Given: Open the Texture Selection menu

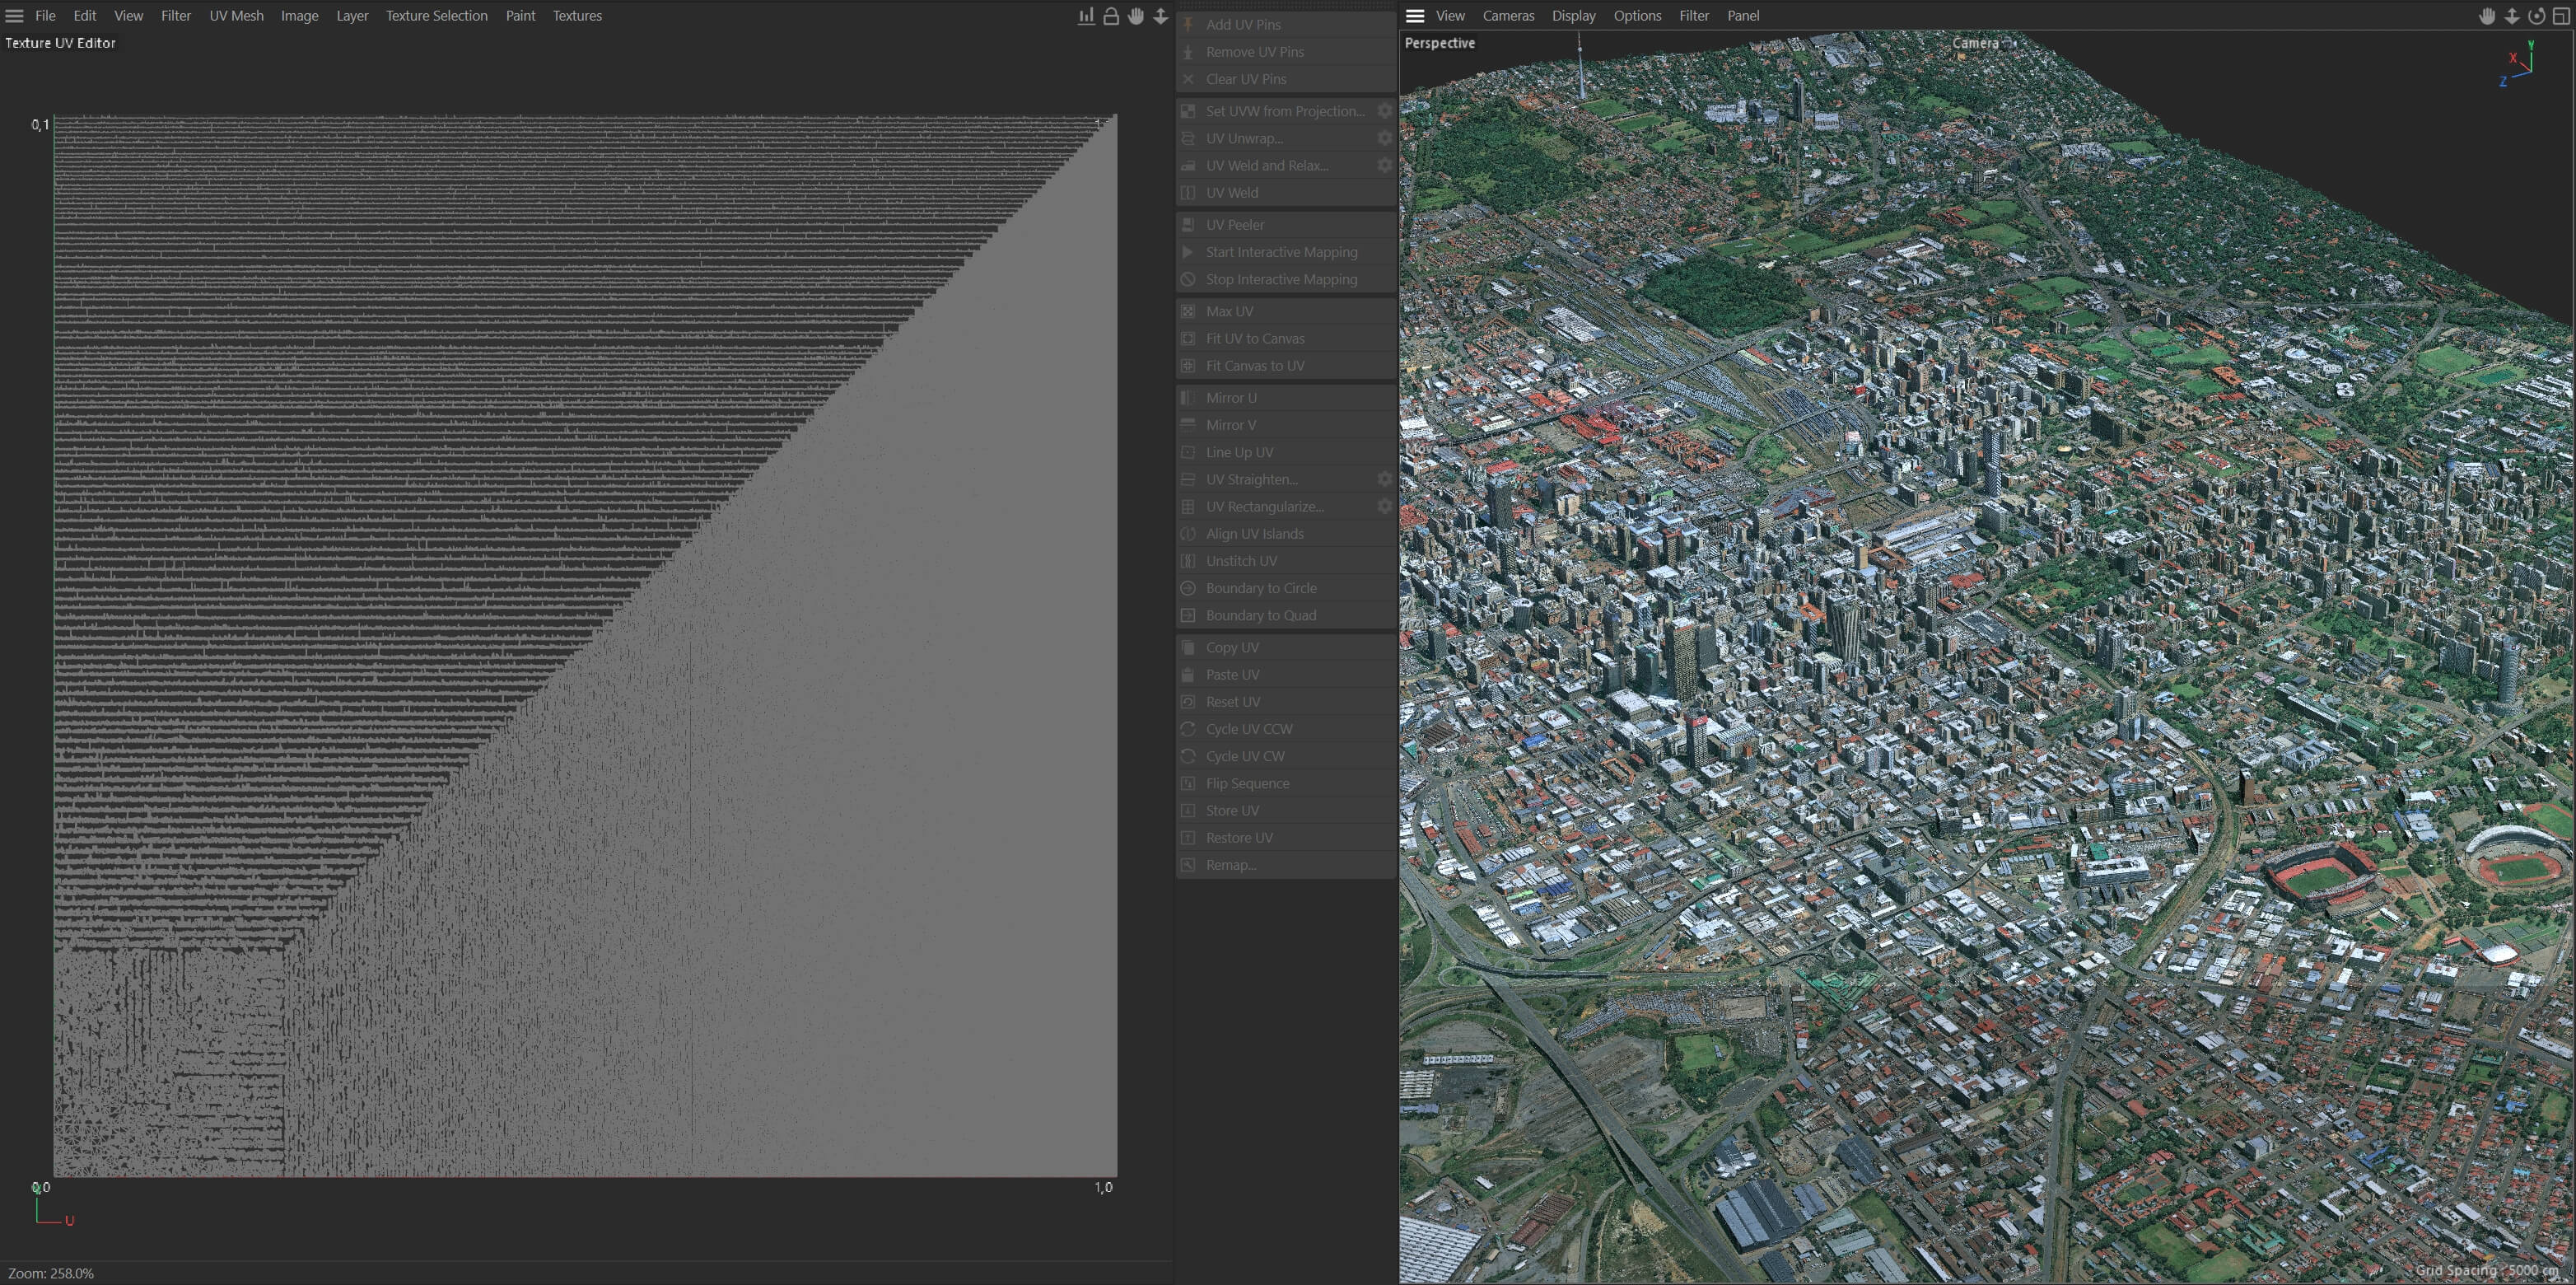Looking at the screenshot, I should (437, 16).
